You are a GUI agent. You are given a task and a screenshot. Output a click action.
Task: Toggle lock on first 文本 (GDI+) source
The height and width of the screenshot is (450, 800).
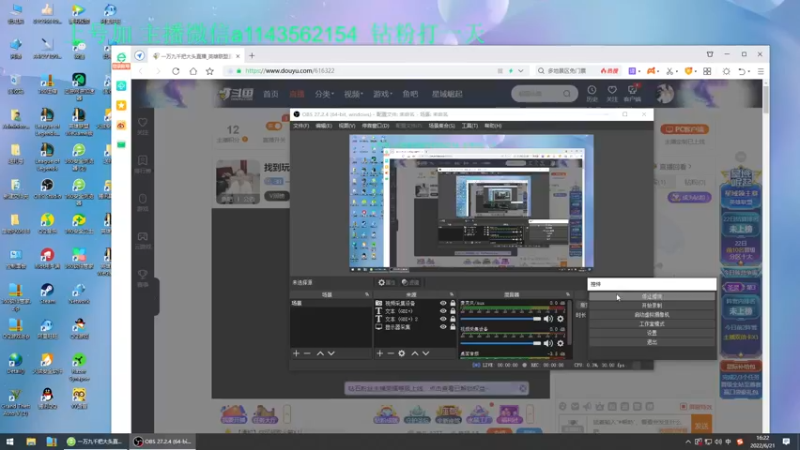453,311
